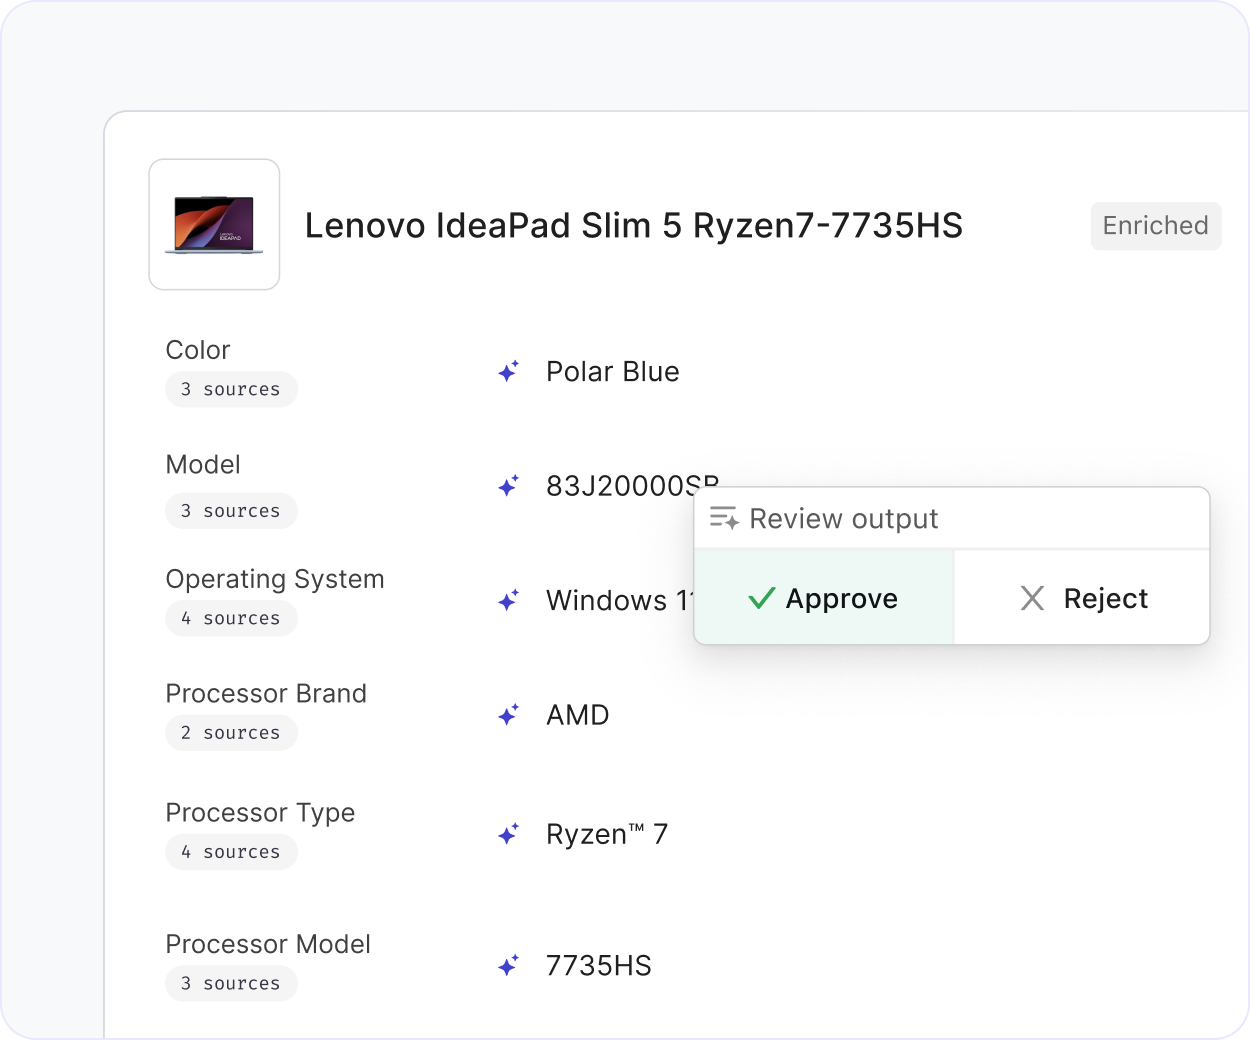This screenshot has width=1250, height=1040.
Task: Select the Ryzen 7 processor type value
Action: [x=607, y=834]
